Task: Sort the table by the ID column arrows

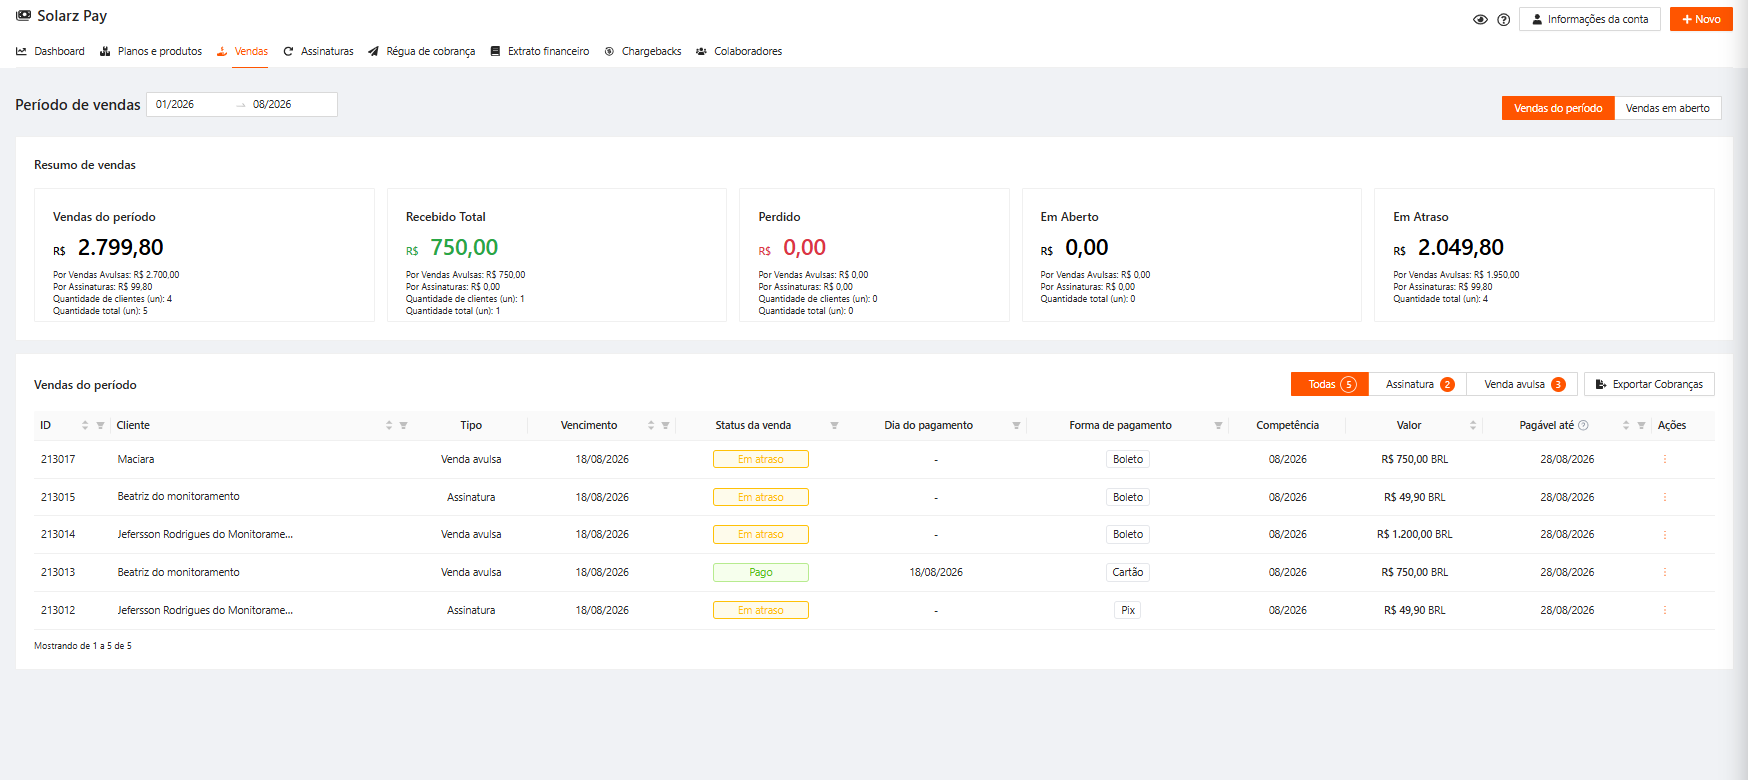Action: (85, 426)
